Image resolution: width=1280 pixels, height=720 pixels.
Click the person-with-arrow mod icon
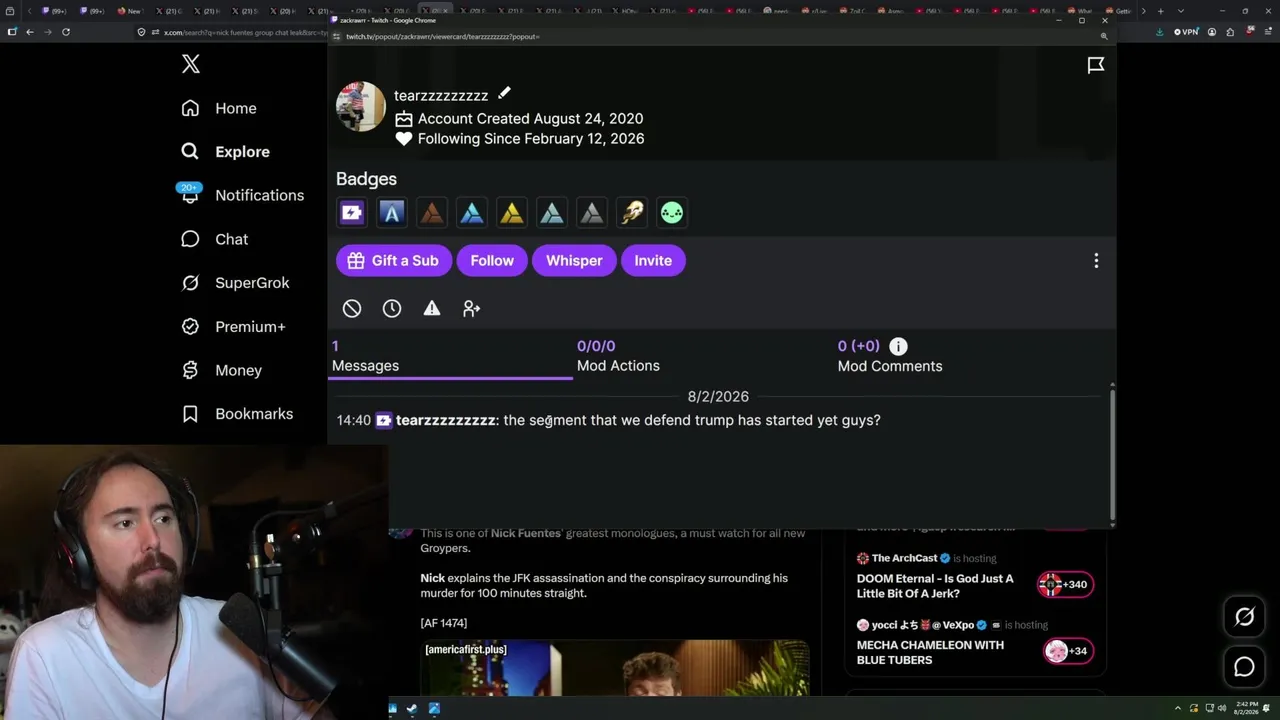[x=472, y=309]
